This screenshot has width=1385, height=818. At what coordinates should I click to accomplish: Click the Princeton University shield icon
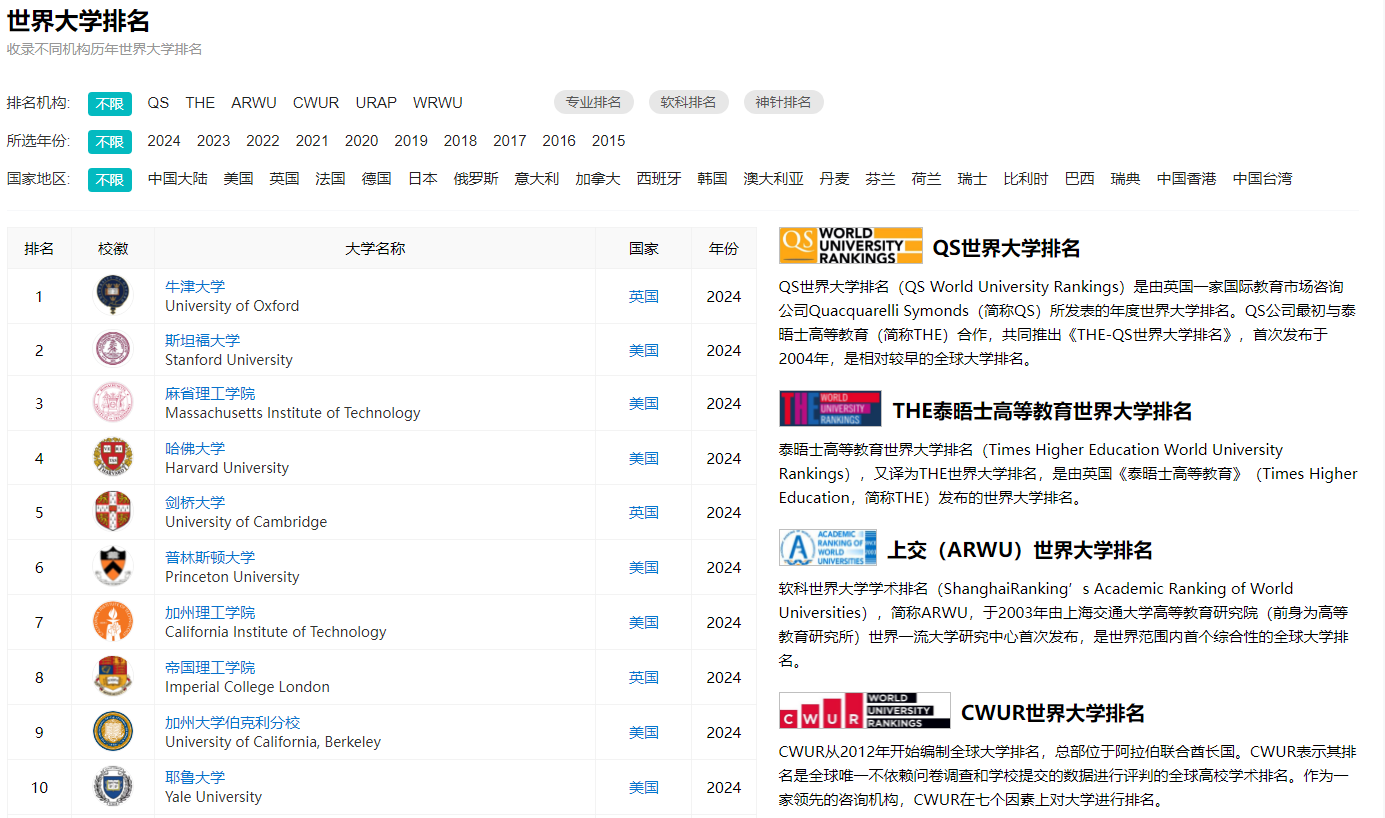point(113,567)
